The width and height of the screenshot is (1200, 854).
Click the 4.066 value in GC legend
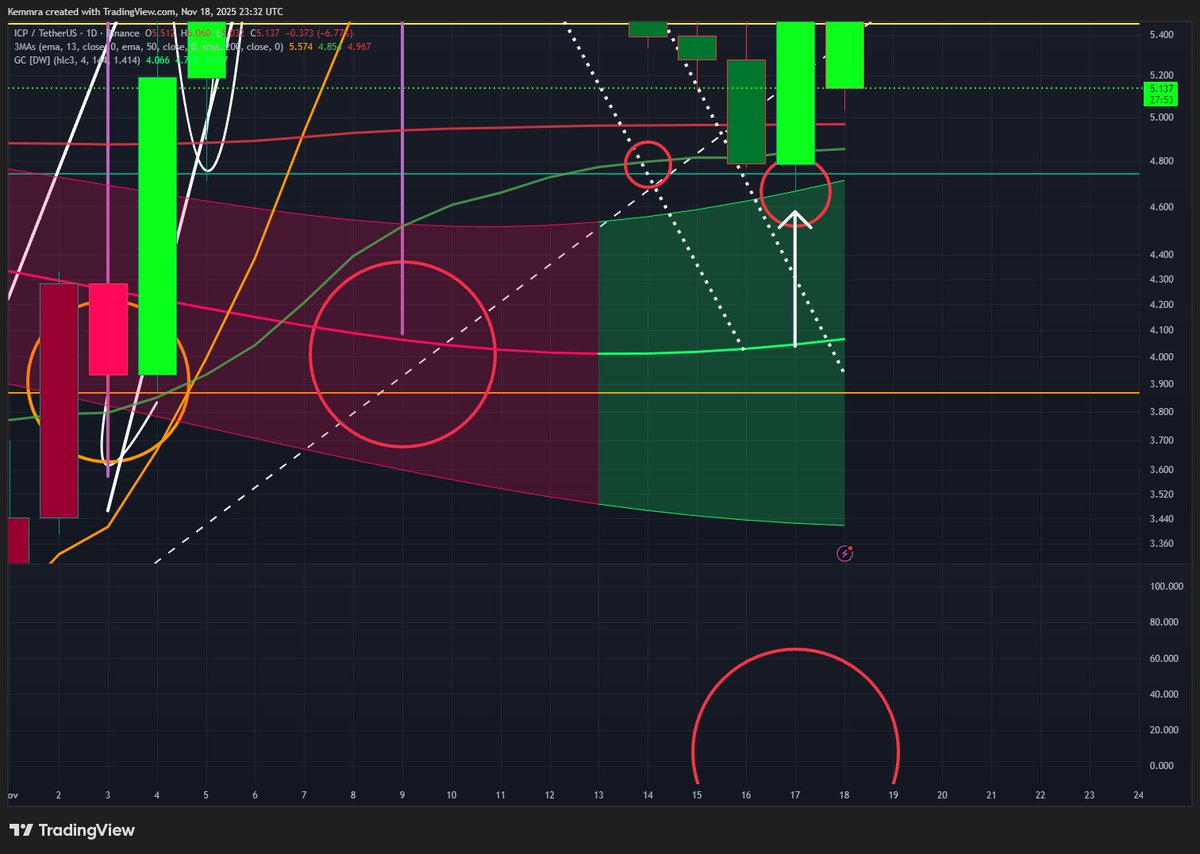click(159, 59)
